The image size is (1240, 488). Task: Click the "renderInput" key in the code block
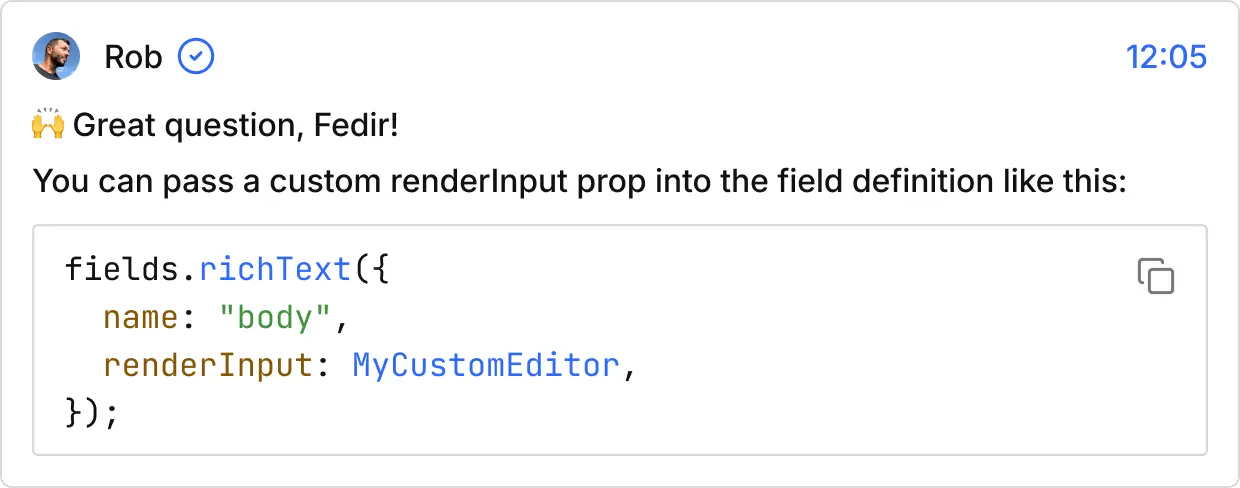pos(207,366)
